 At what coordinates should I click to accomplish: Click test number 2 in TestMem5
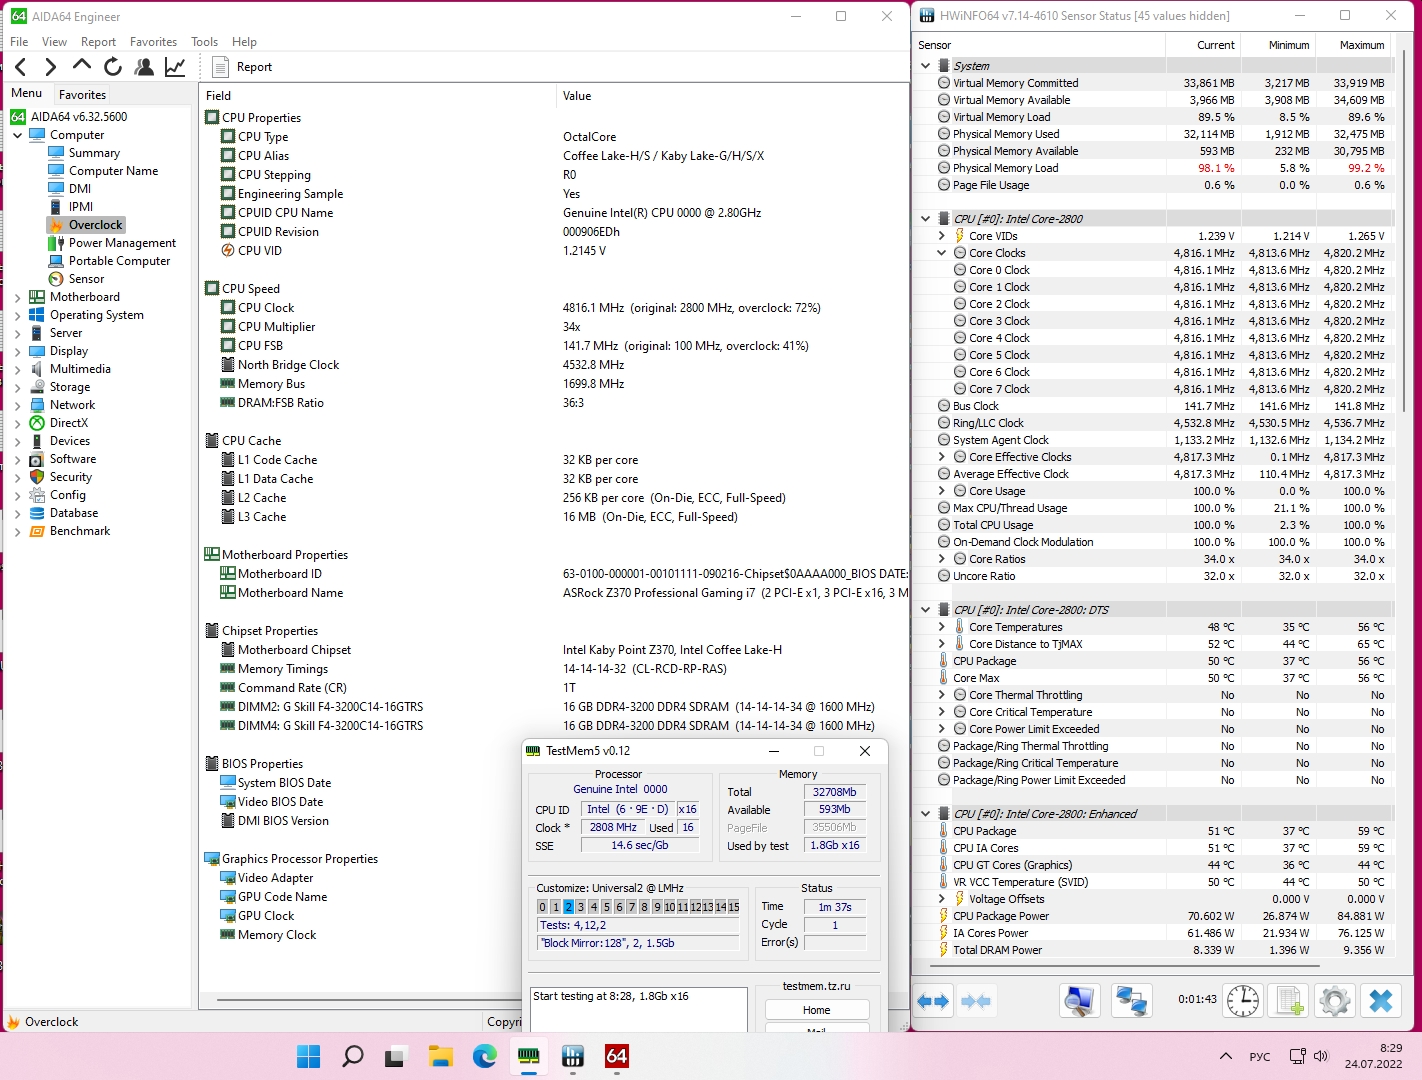(x=568, y=907)
